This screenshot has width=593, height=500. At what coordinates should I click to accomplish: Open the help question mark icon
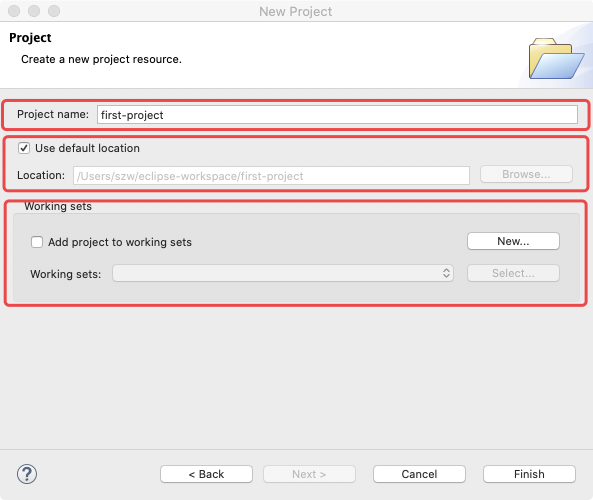click(x=27, y=474)
